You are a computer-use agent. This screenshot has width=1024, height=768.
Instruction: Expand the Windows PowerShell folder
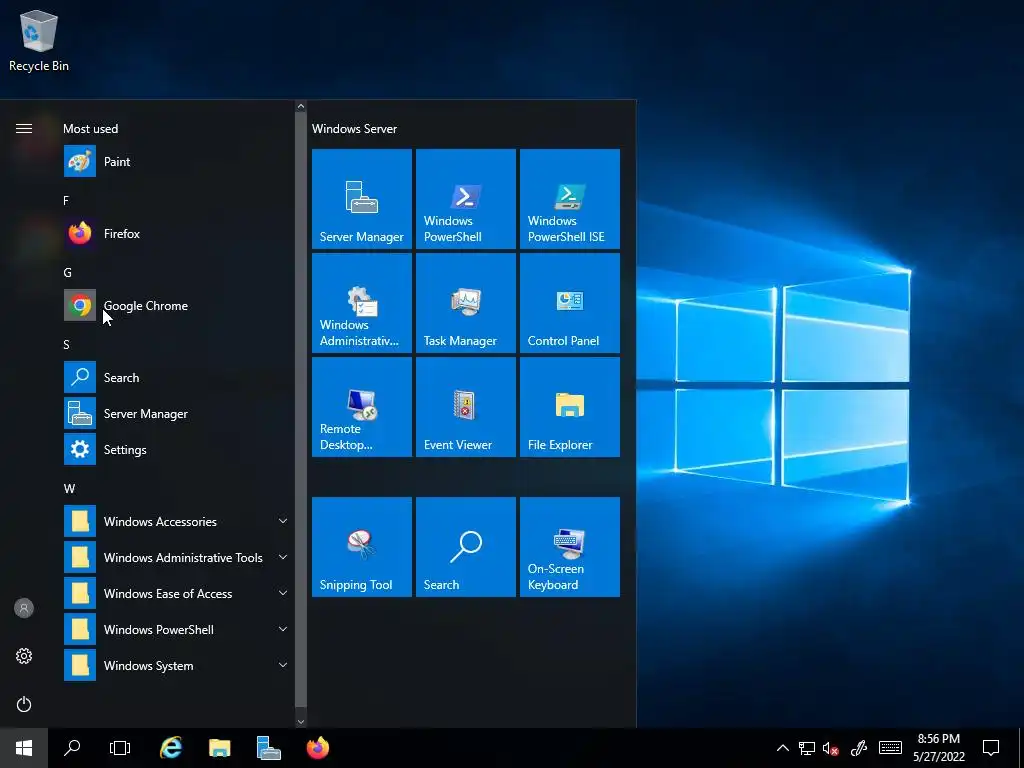pyautogui.click(x=176, y=629)
